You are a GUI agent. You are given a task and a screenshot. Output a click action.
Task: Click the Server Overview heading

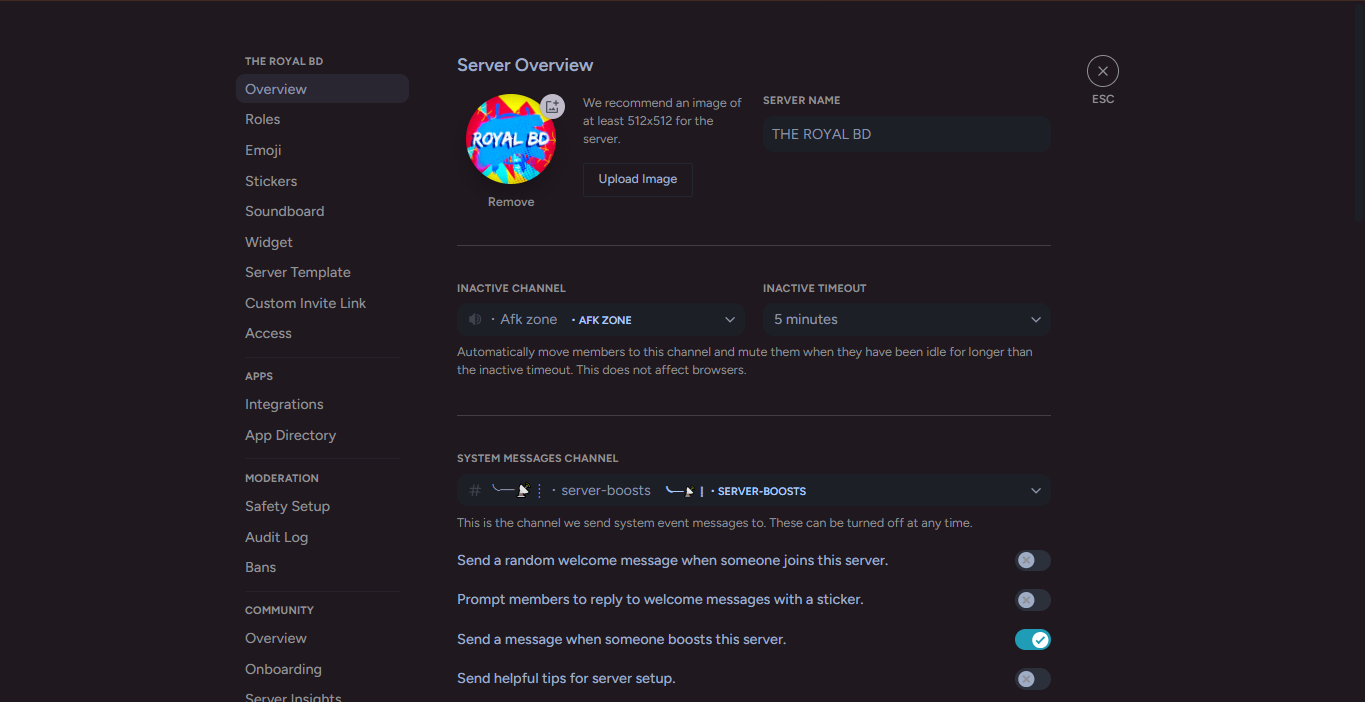tap(525, 65)
